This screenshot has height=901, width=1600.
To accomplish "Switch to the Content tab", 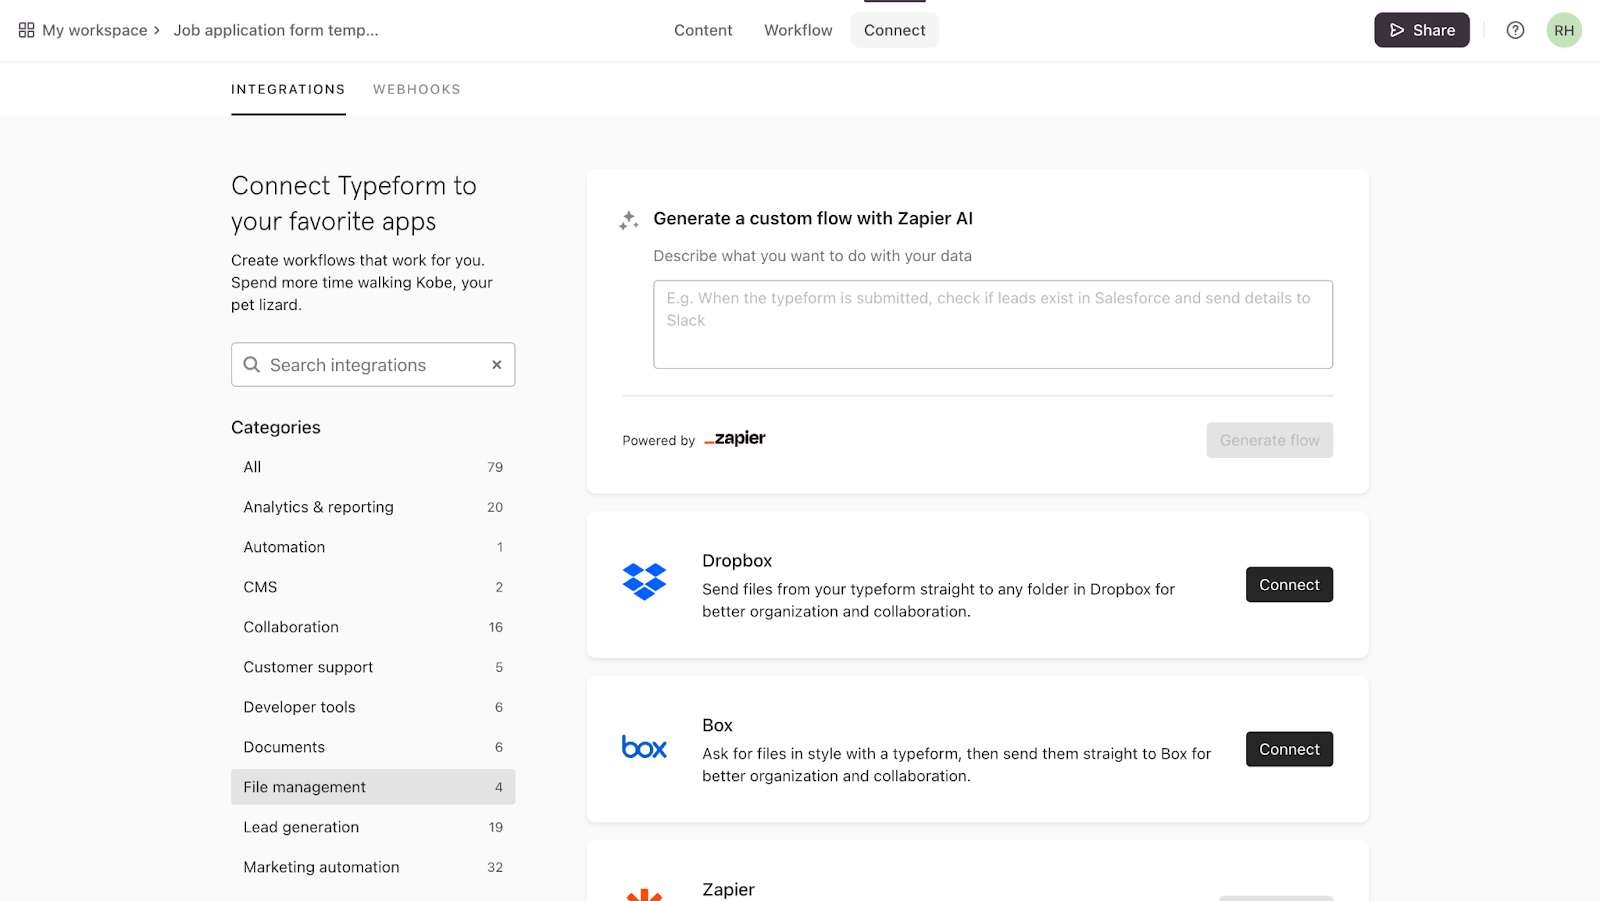I will coord(703,30).
